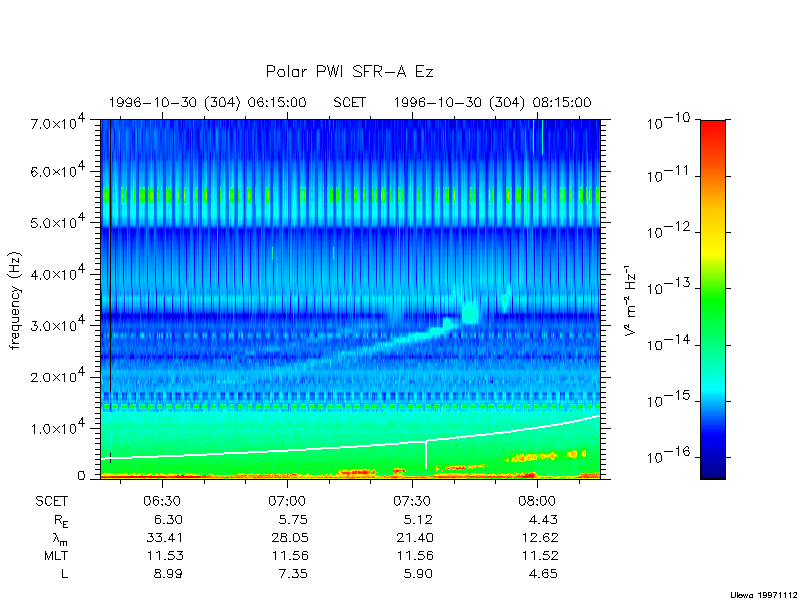Image resolution: width=800 pixels, height=600 pixels.
Task: Click the L value 8.99
Action: coord(168,573)
